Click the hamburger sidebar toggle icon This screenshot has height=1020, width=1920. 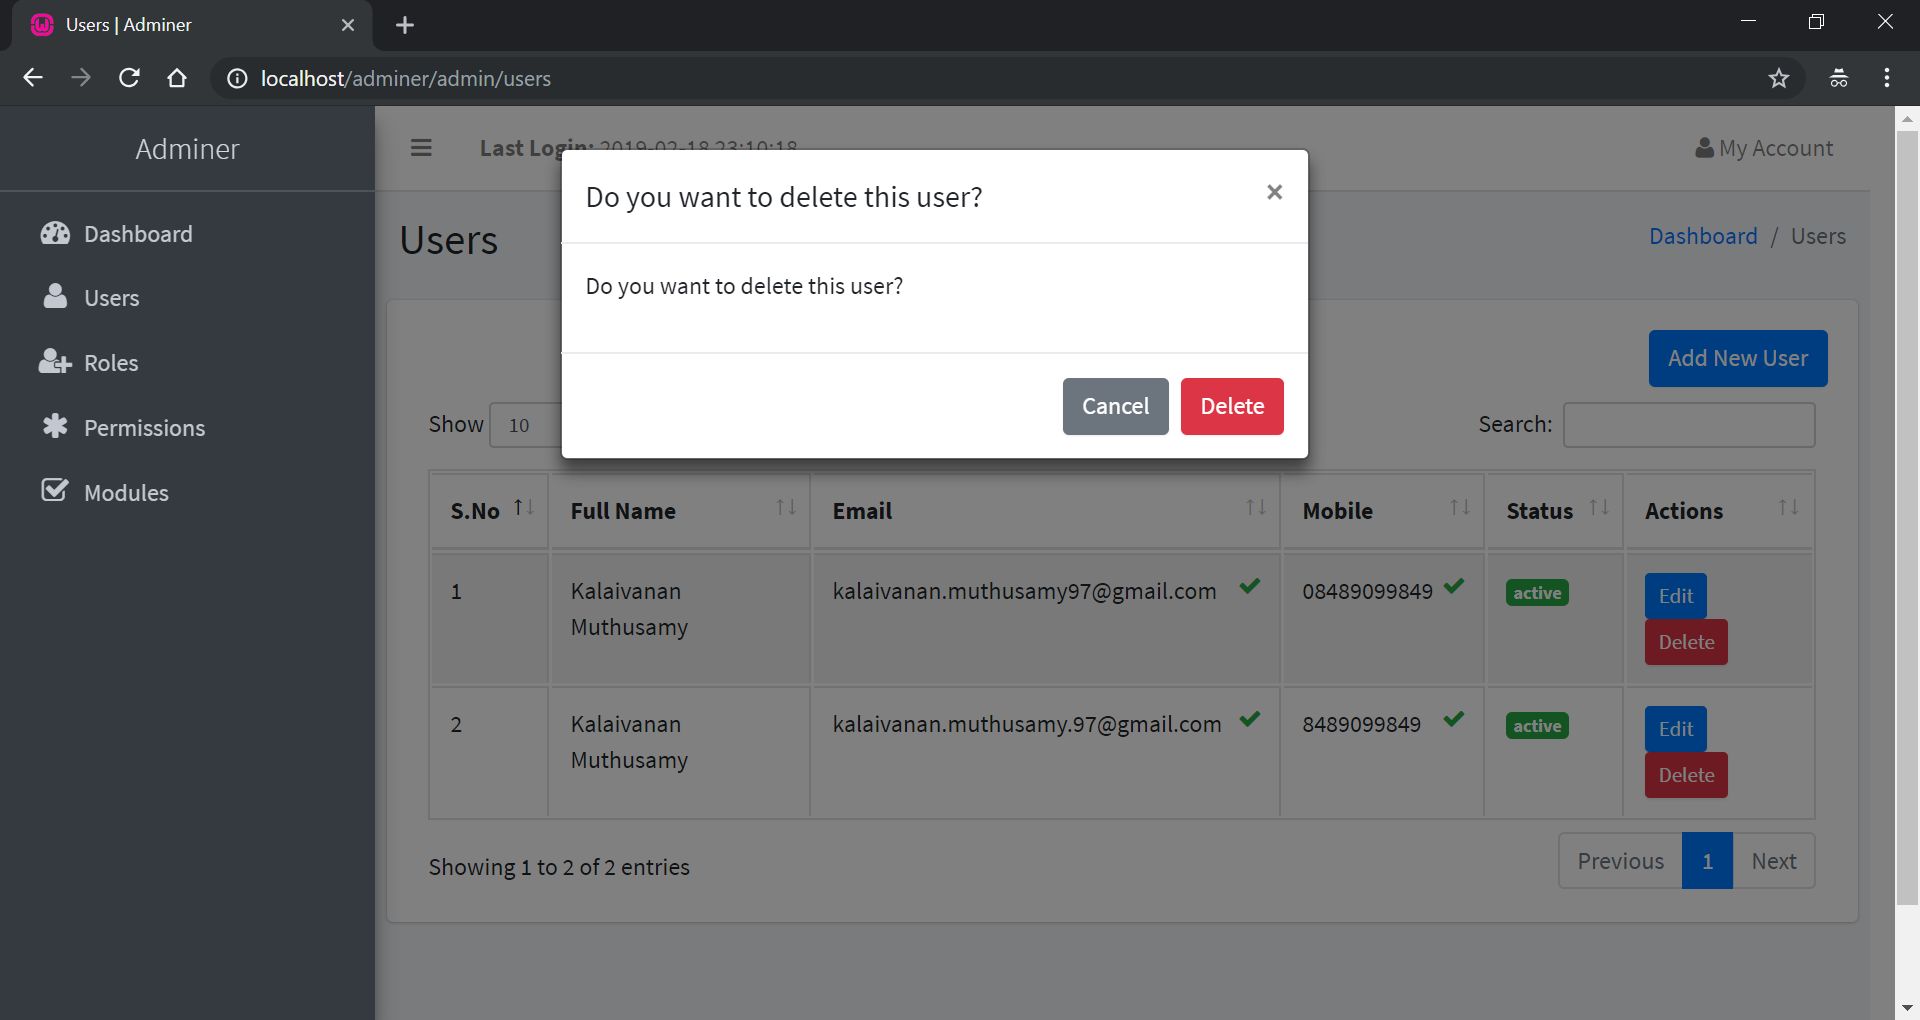point(421,148)
